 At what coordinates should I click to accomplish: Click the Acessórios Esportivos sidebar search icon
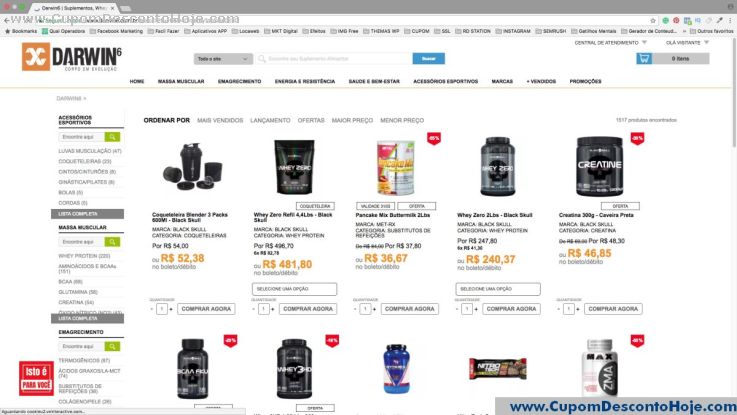[x=112, y=137]
